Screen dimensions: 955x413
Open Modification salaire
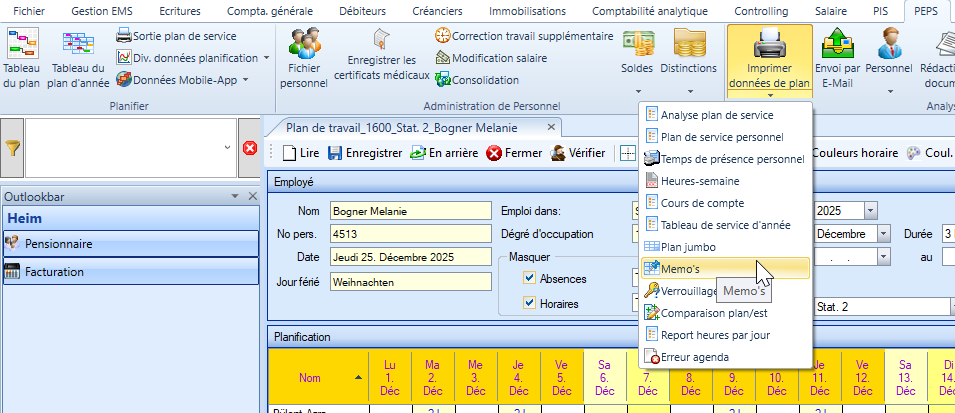click(491, 58)
